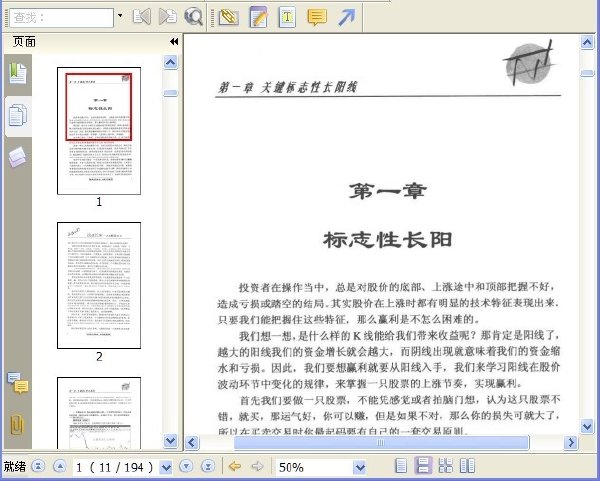Click the find previous icon
This screenshot has height=481, width=600.
(x=142, y=17)
